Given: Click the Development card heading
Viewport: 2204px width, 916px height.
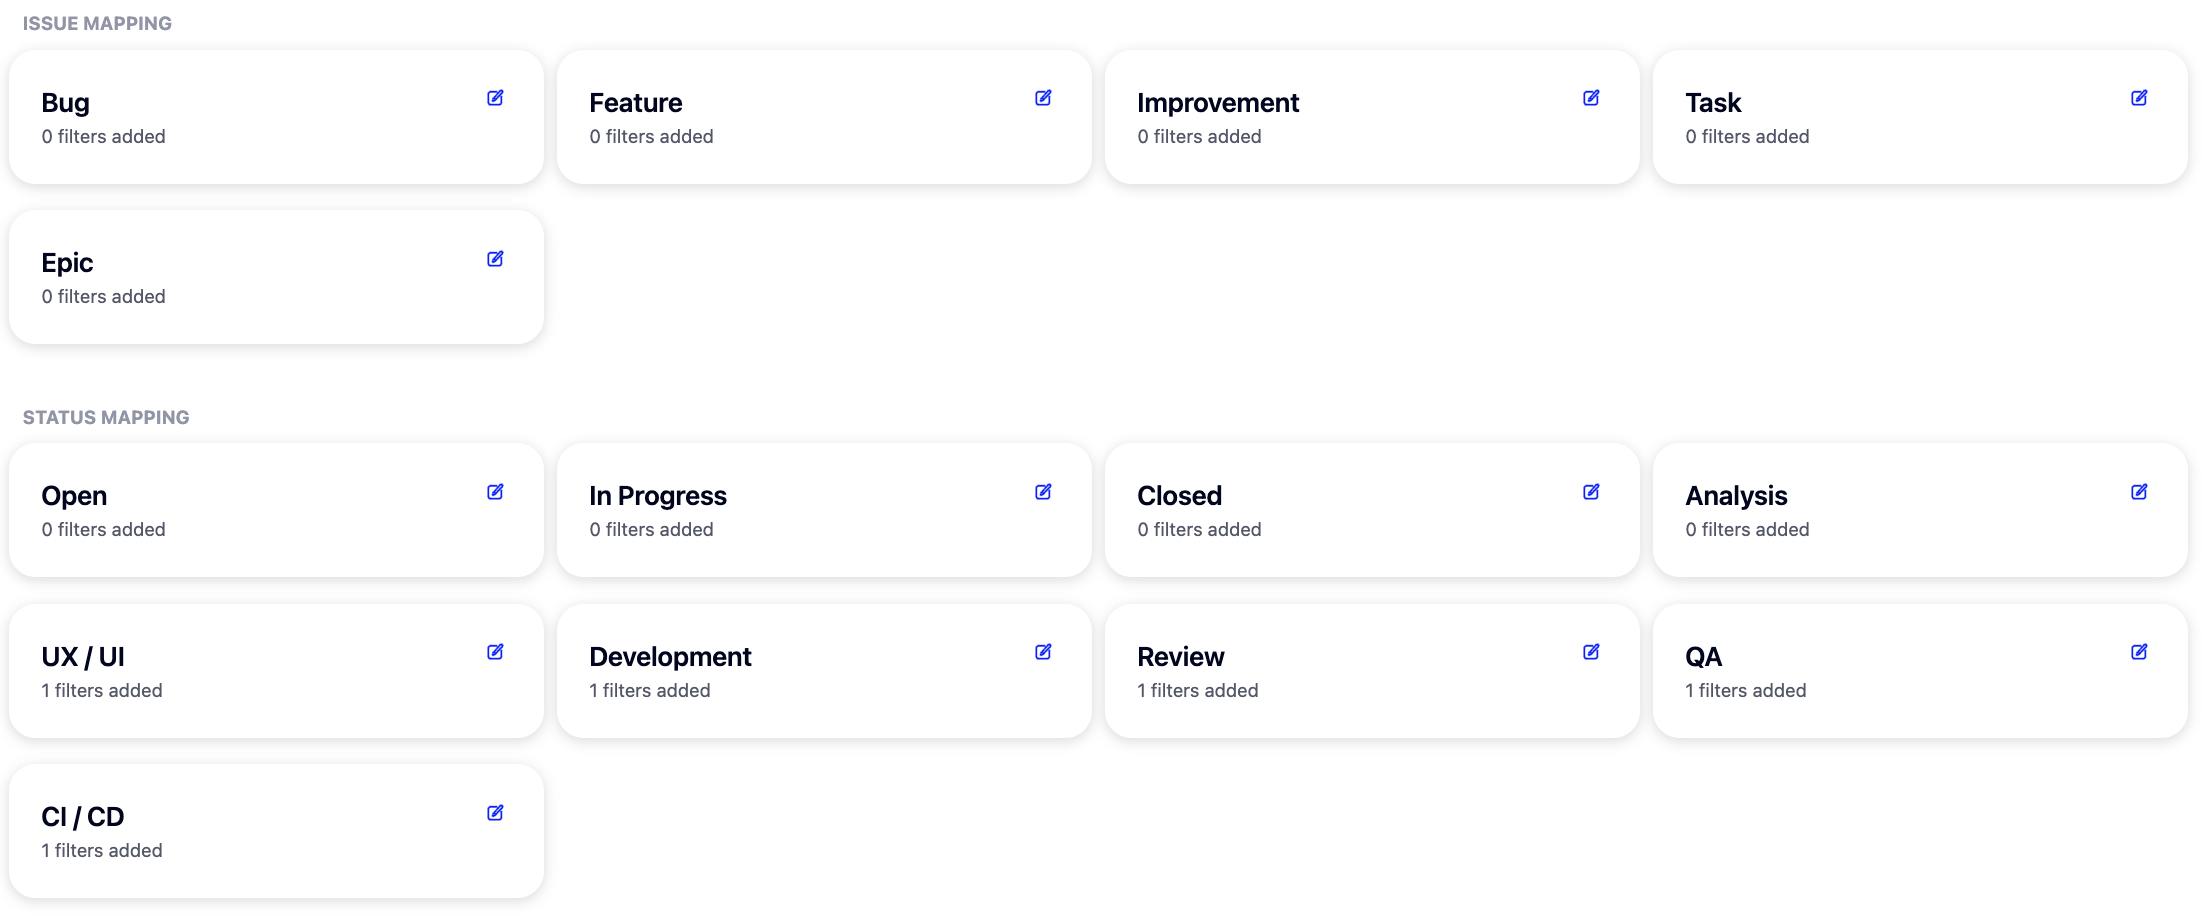Looking at the screenshot, I should point(670,657).
